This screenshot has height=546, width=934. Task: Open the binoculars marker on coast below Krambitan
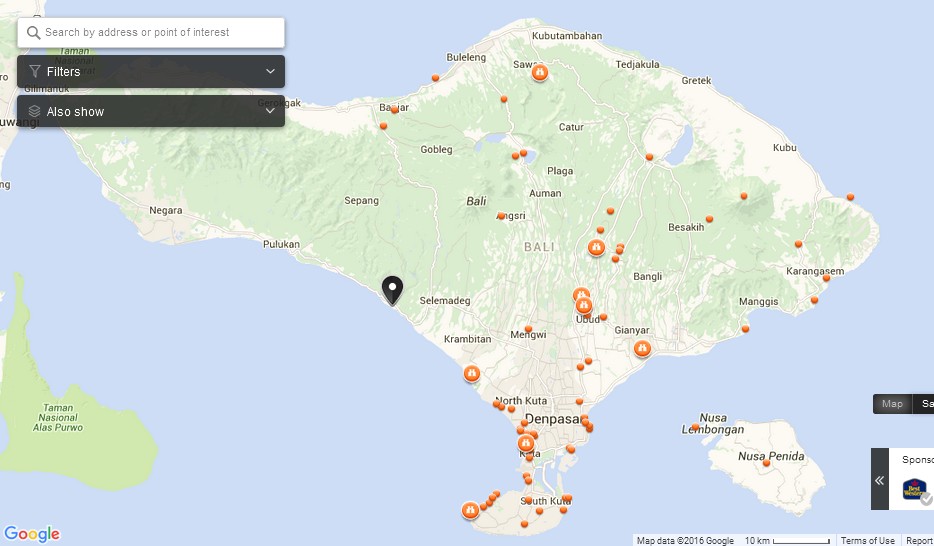pyautogui.click(x=471, y=374)
